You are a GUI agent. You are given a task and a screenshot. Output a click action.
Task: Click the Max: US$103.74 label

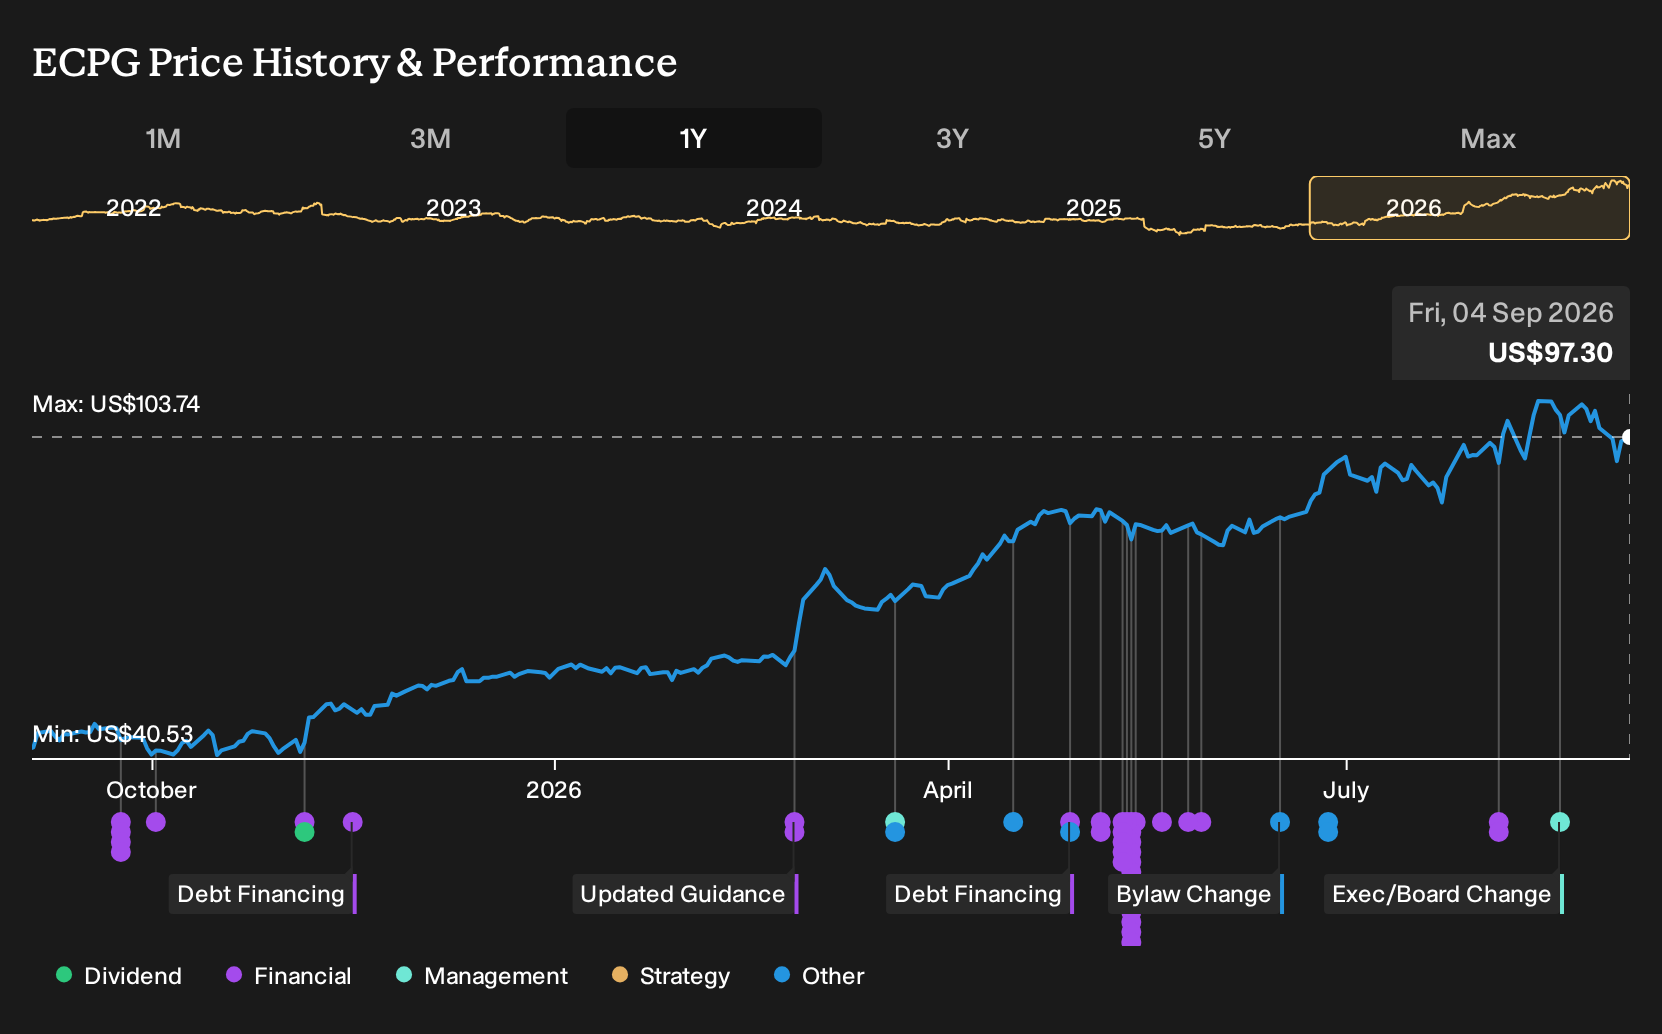pyautogui.click(x=116, y=404)
